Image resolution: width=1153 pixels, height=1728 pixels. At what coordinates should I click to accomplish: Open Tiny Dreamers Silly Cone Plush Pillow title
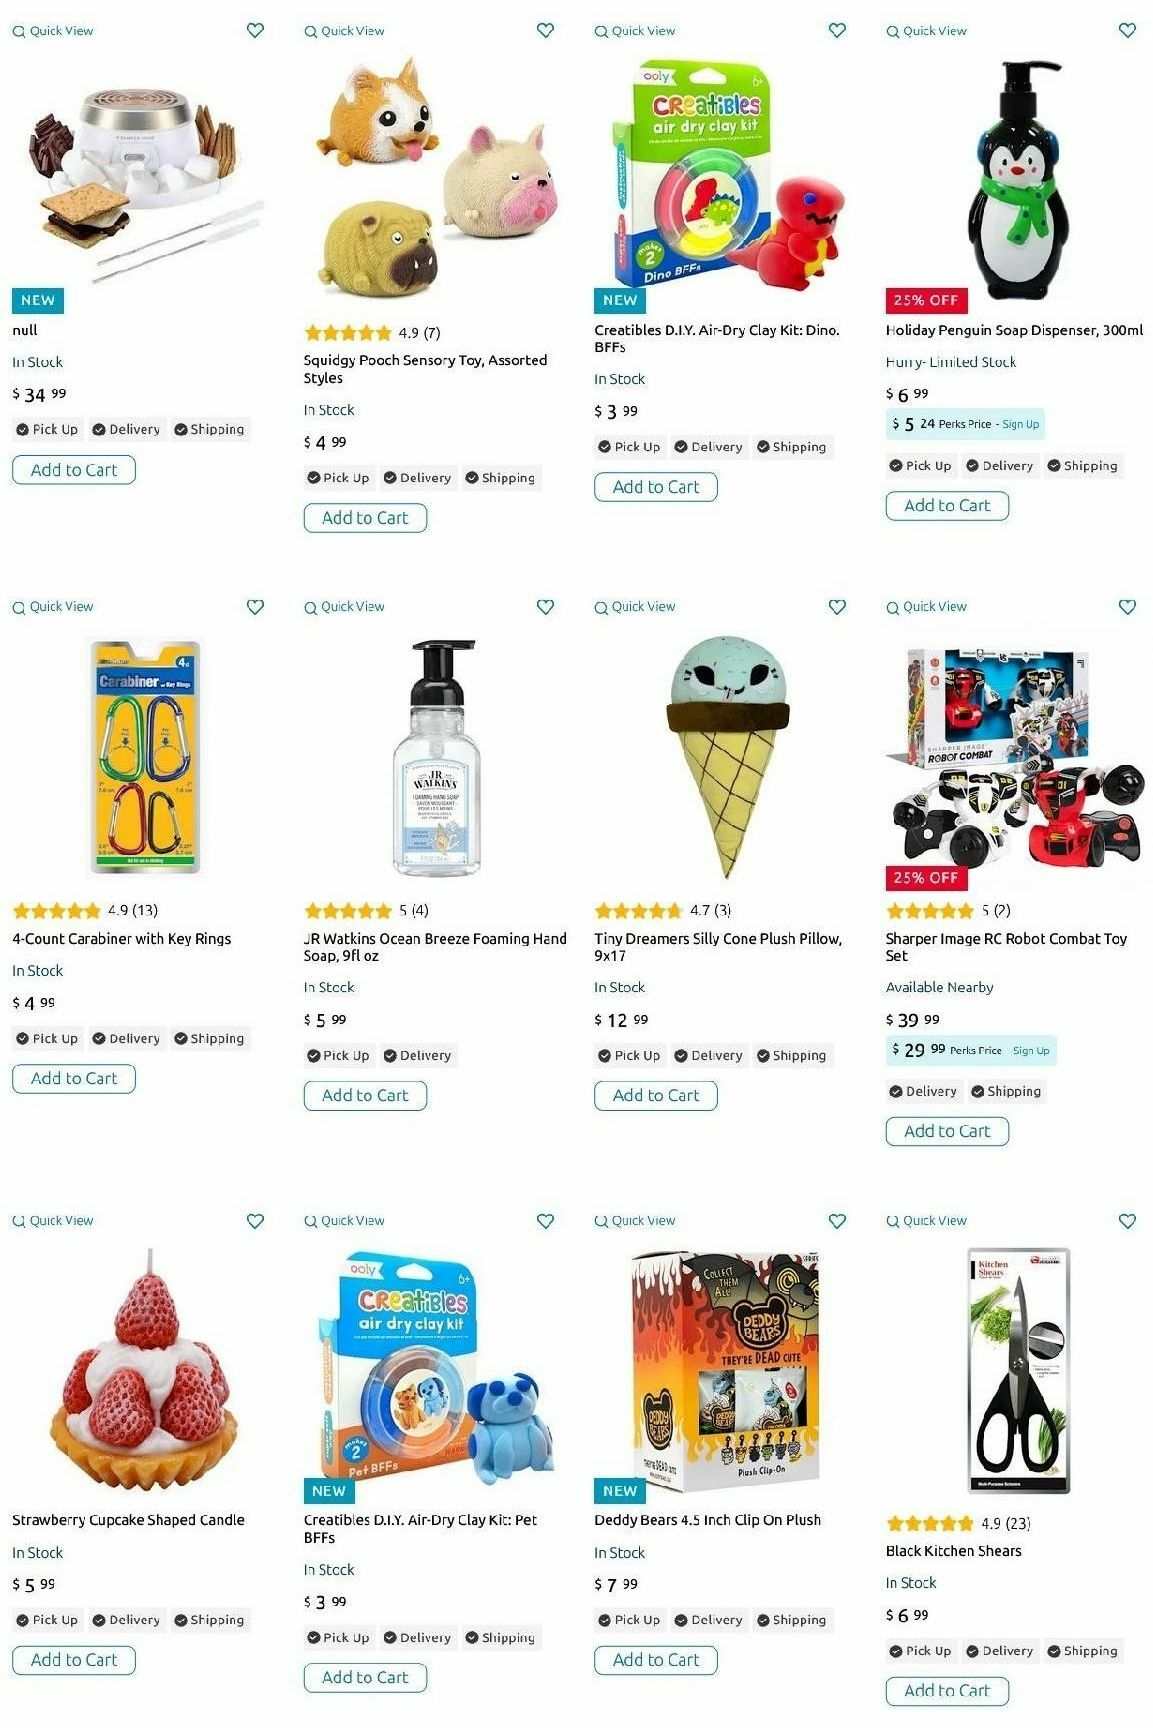click(x=718, y=947)
